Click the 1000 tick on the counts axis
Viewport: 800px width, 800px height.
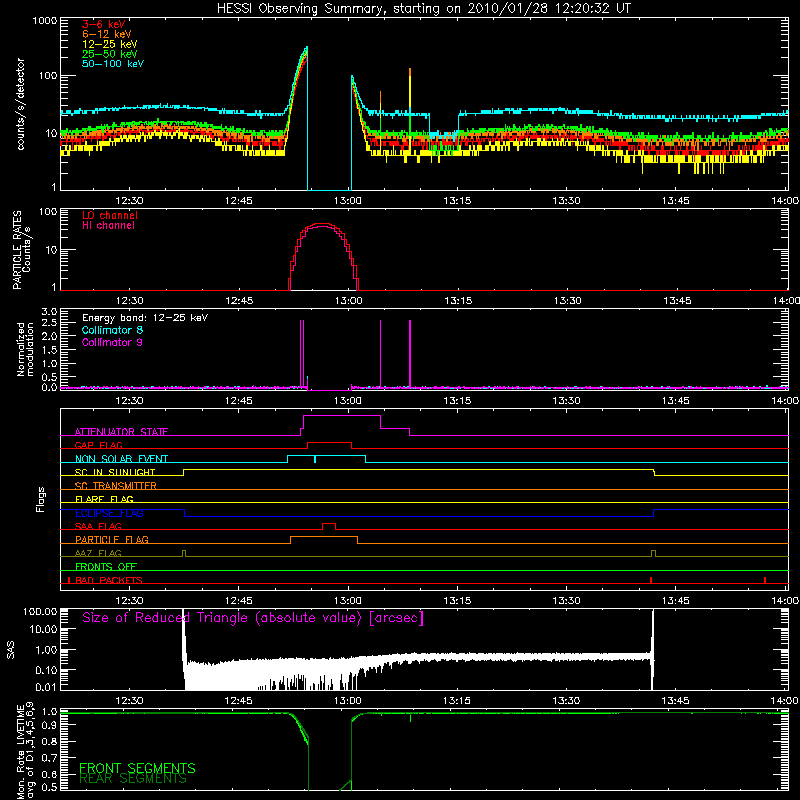45,21
